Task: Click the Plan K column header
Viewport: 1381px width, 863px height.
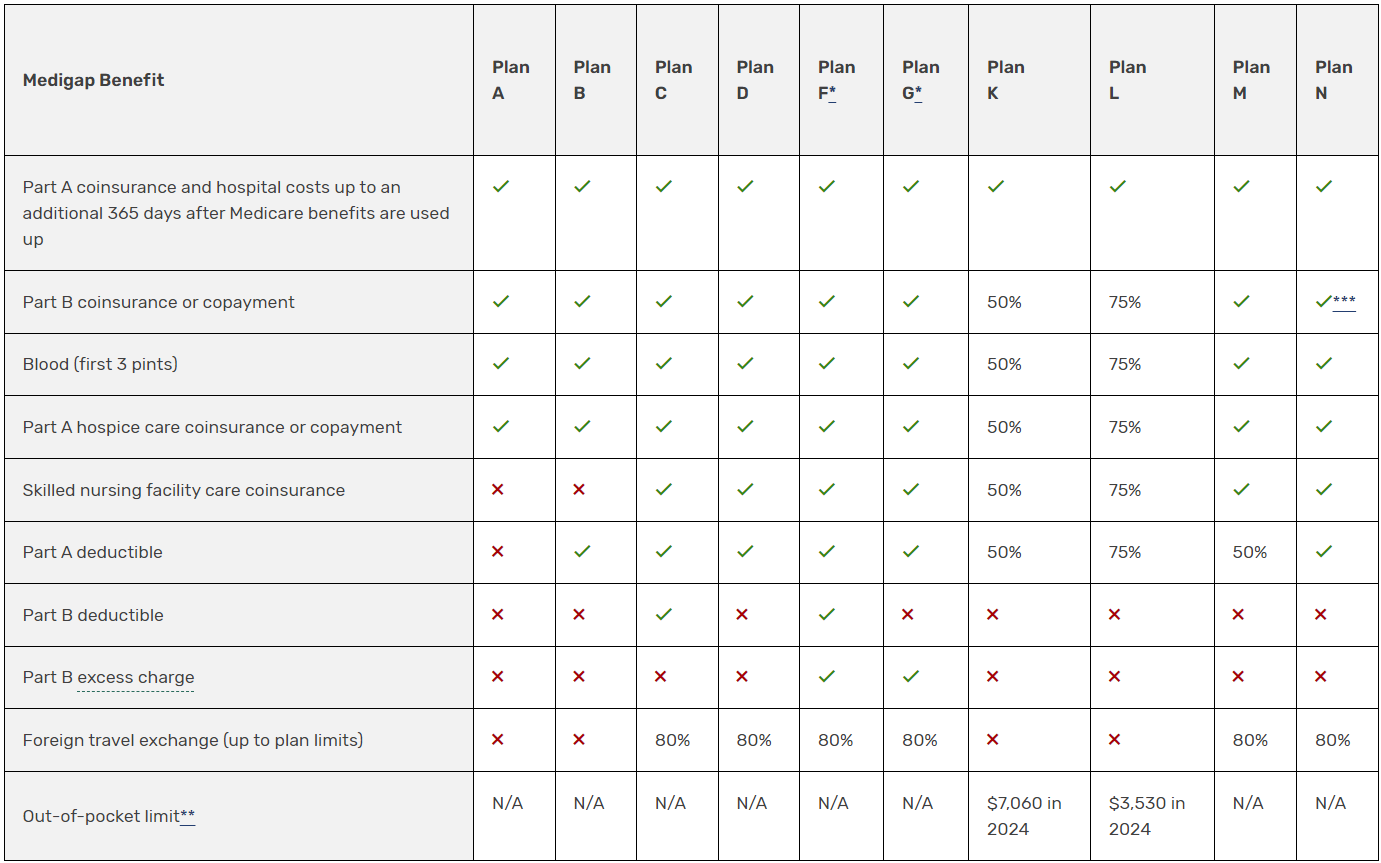Action: click(1005, 80)
